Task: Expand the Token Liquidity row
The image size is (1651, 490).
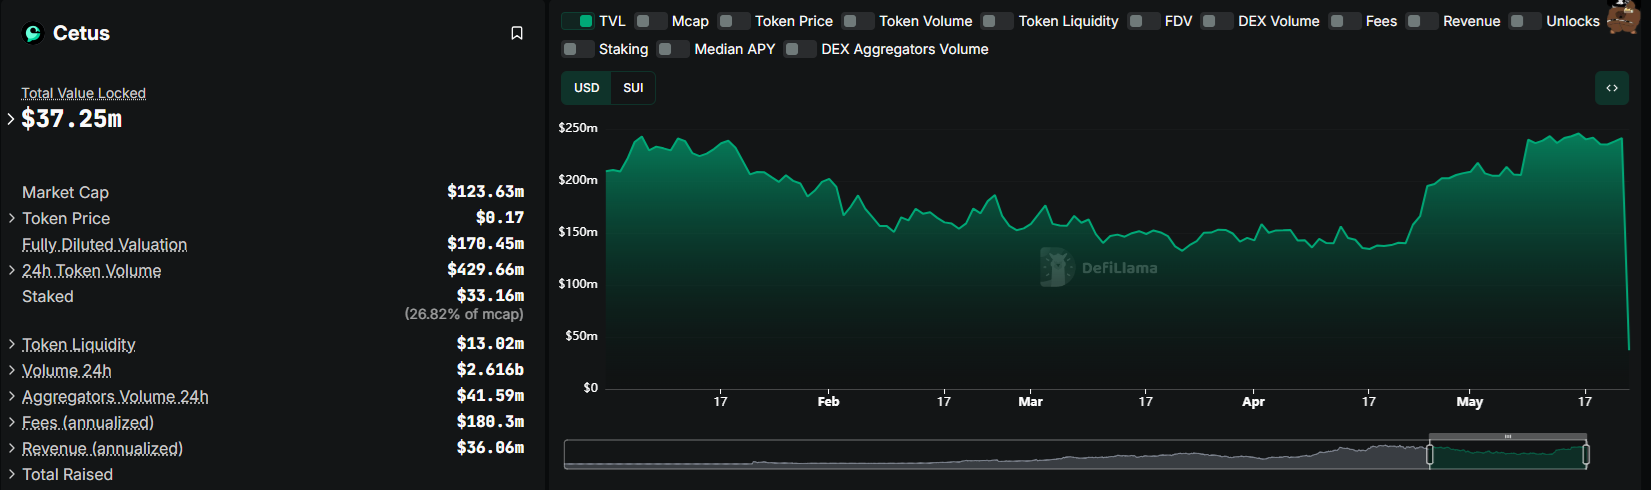Action: [x=11, y=344]
